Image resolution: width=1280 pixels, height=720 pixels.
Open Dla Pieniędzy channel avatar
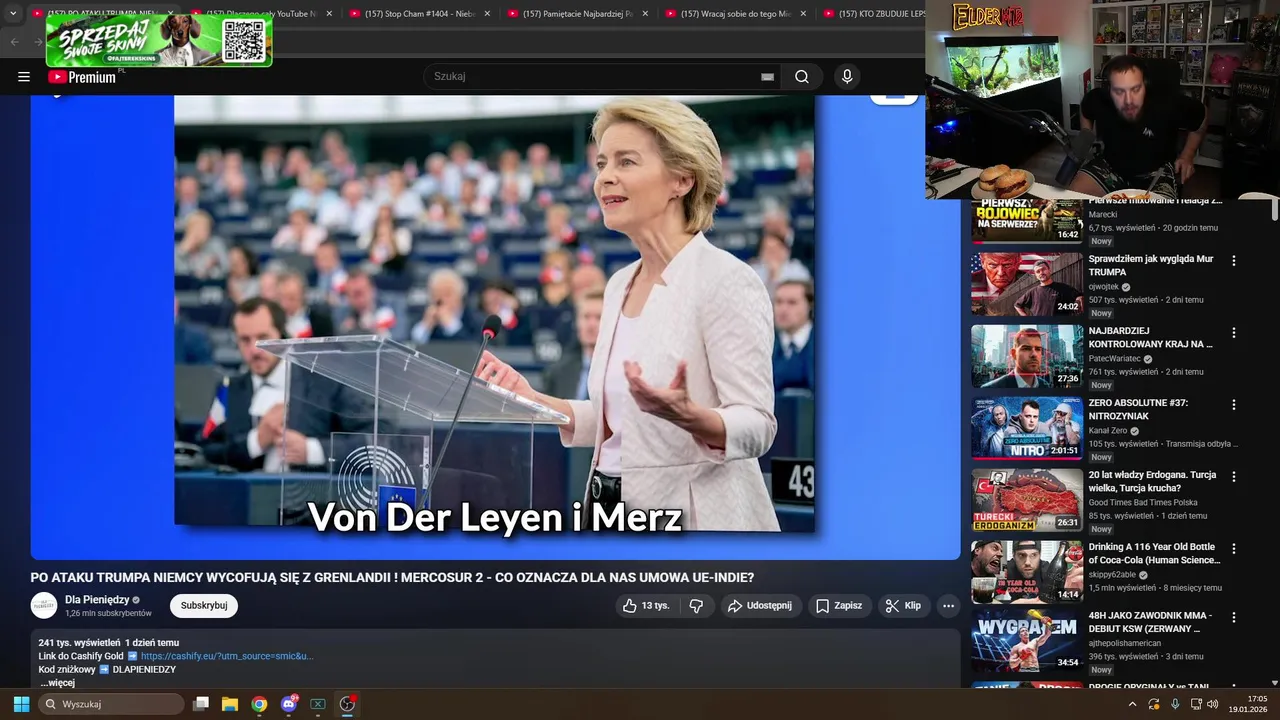click(x=44, y=606)
